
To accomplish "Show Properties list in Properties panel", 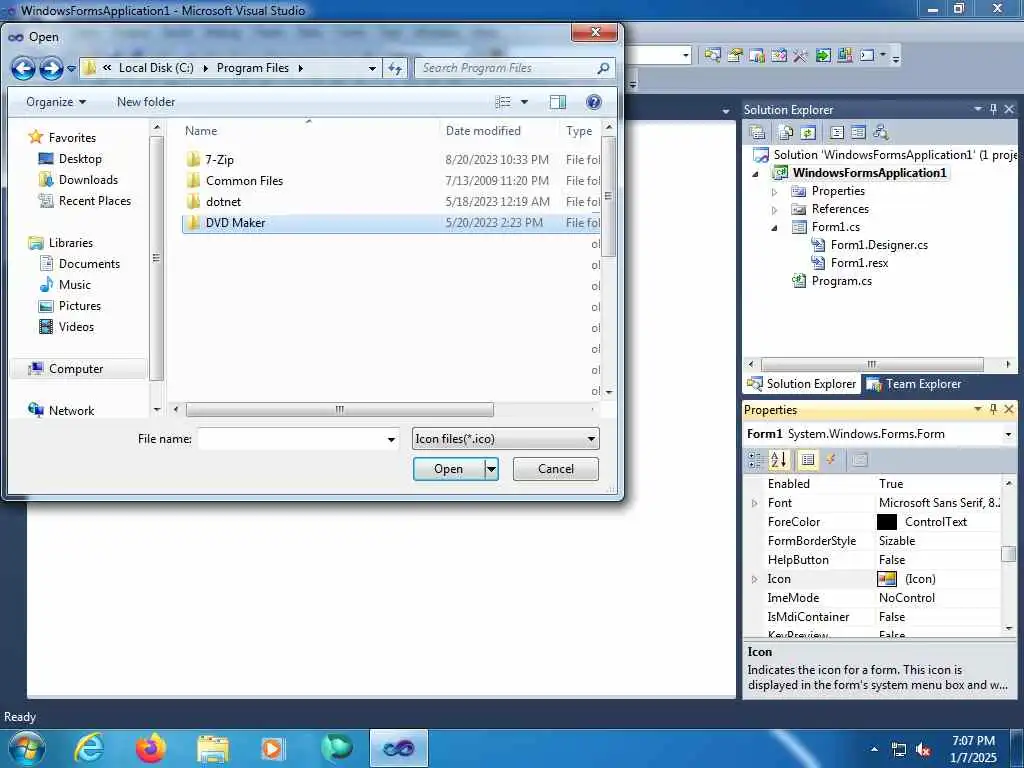I will coord(808,460).
